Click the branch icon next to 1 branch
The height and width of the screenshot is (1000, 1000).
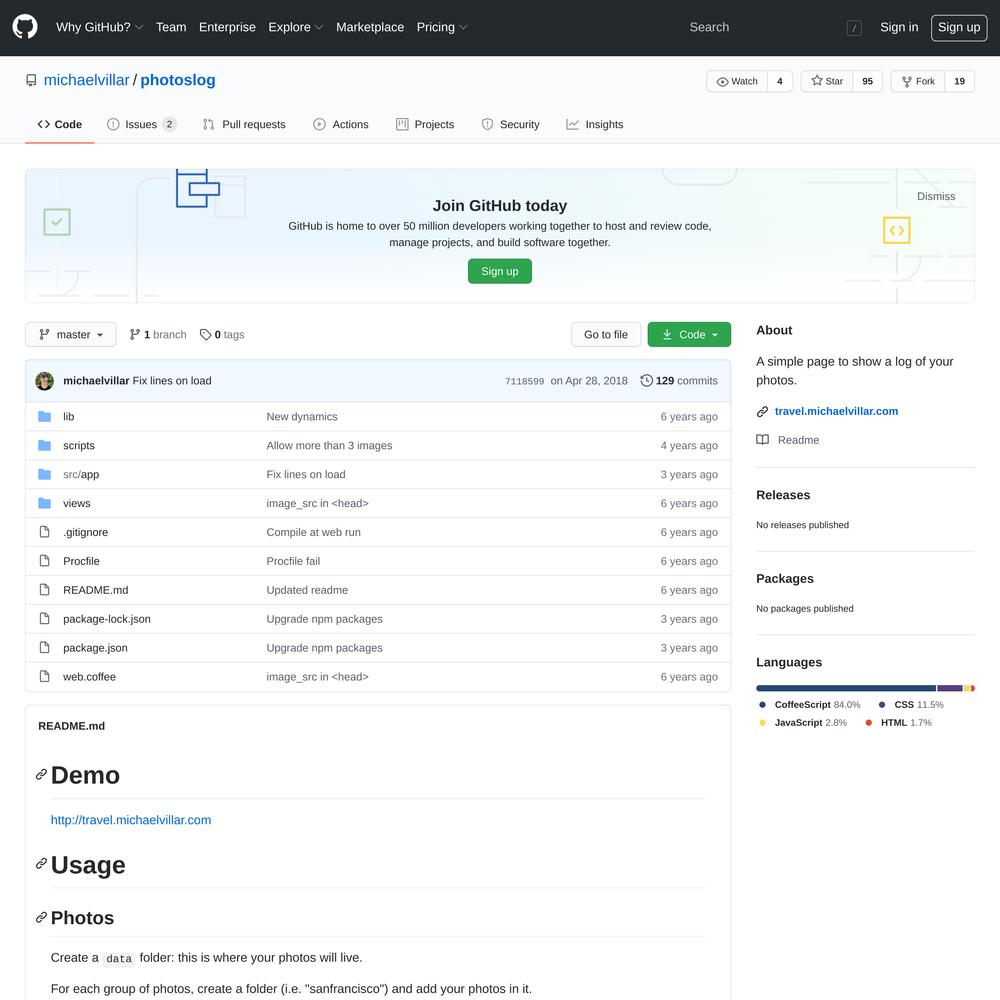click(135, 335)
